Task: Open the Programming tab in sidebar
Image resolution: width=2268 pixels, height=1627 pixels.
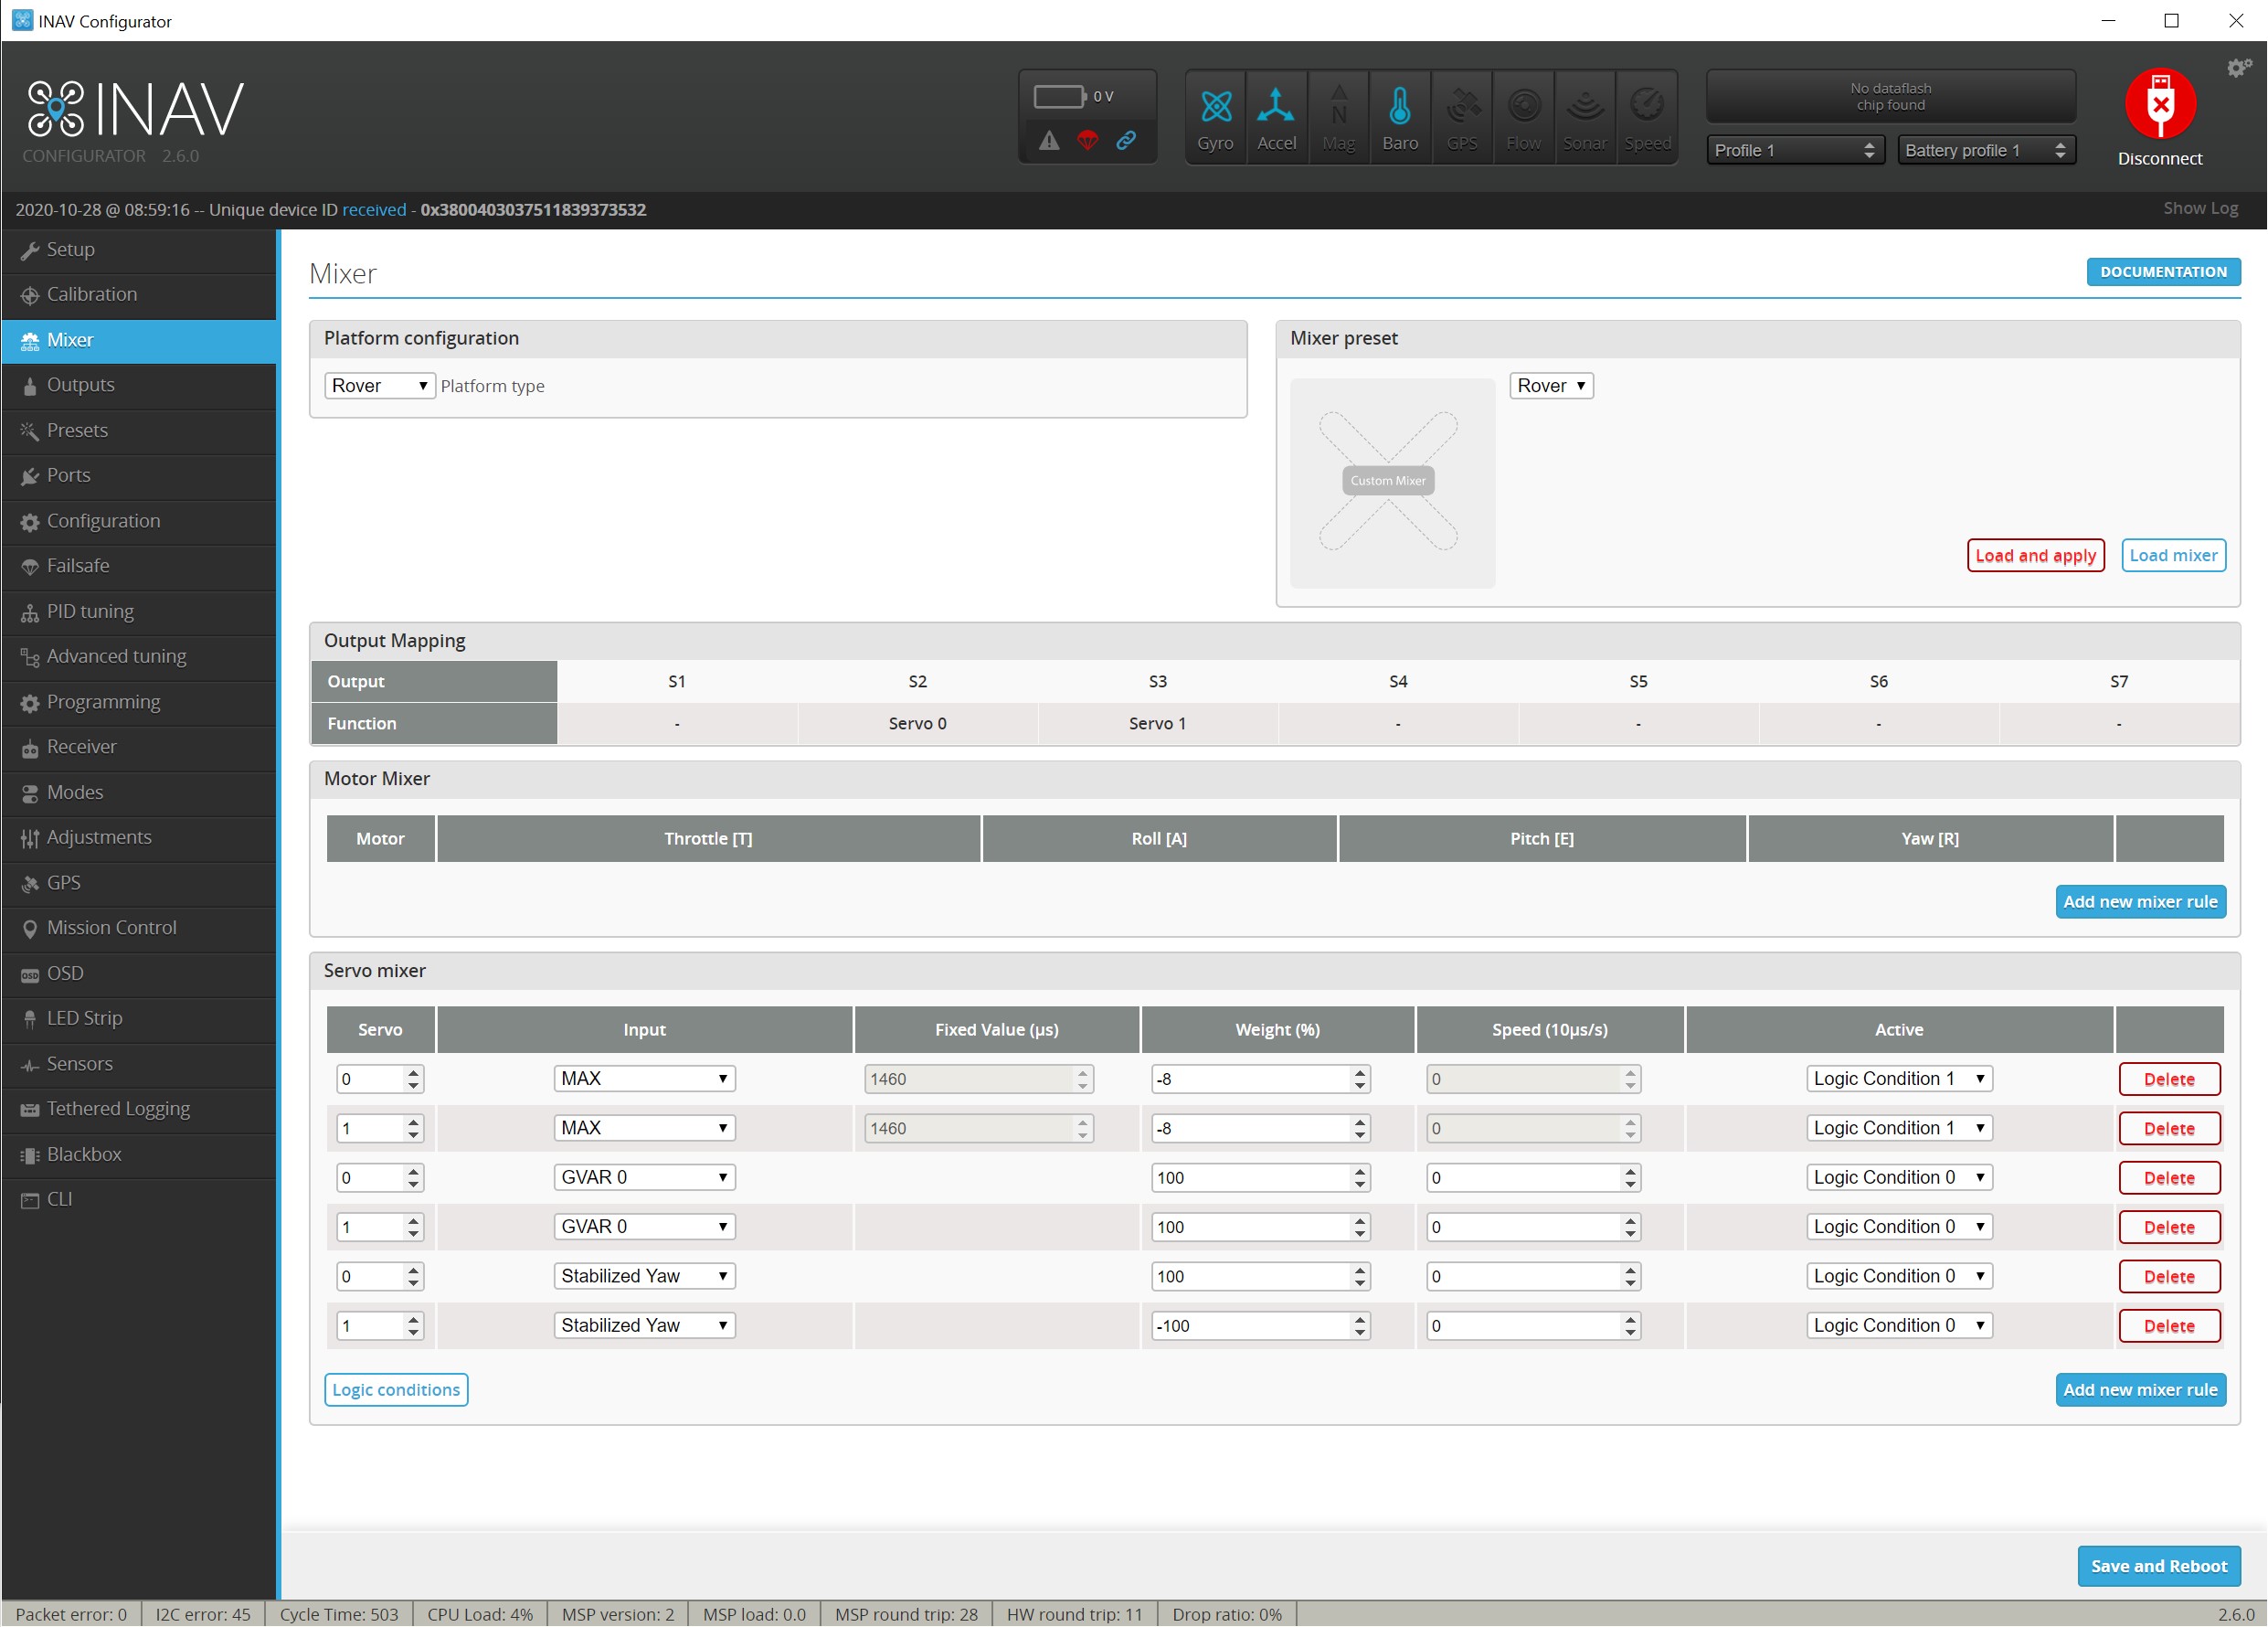Action: pos(103,702)
